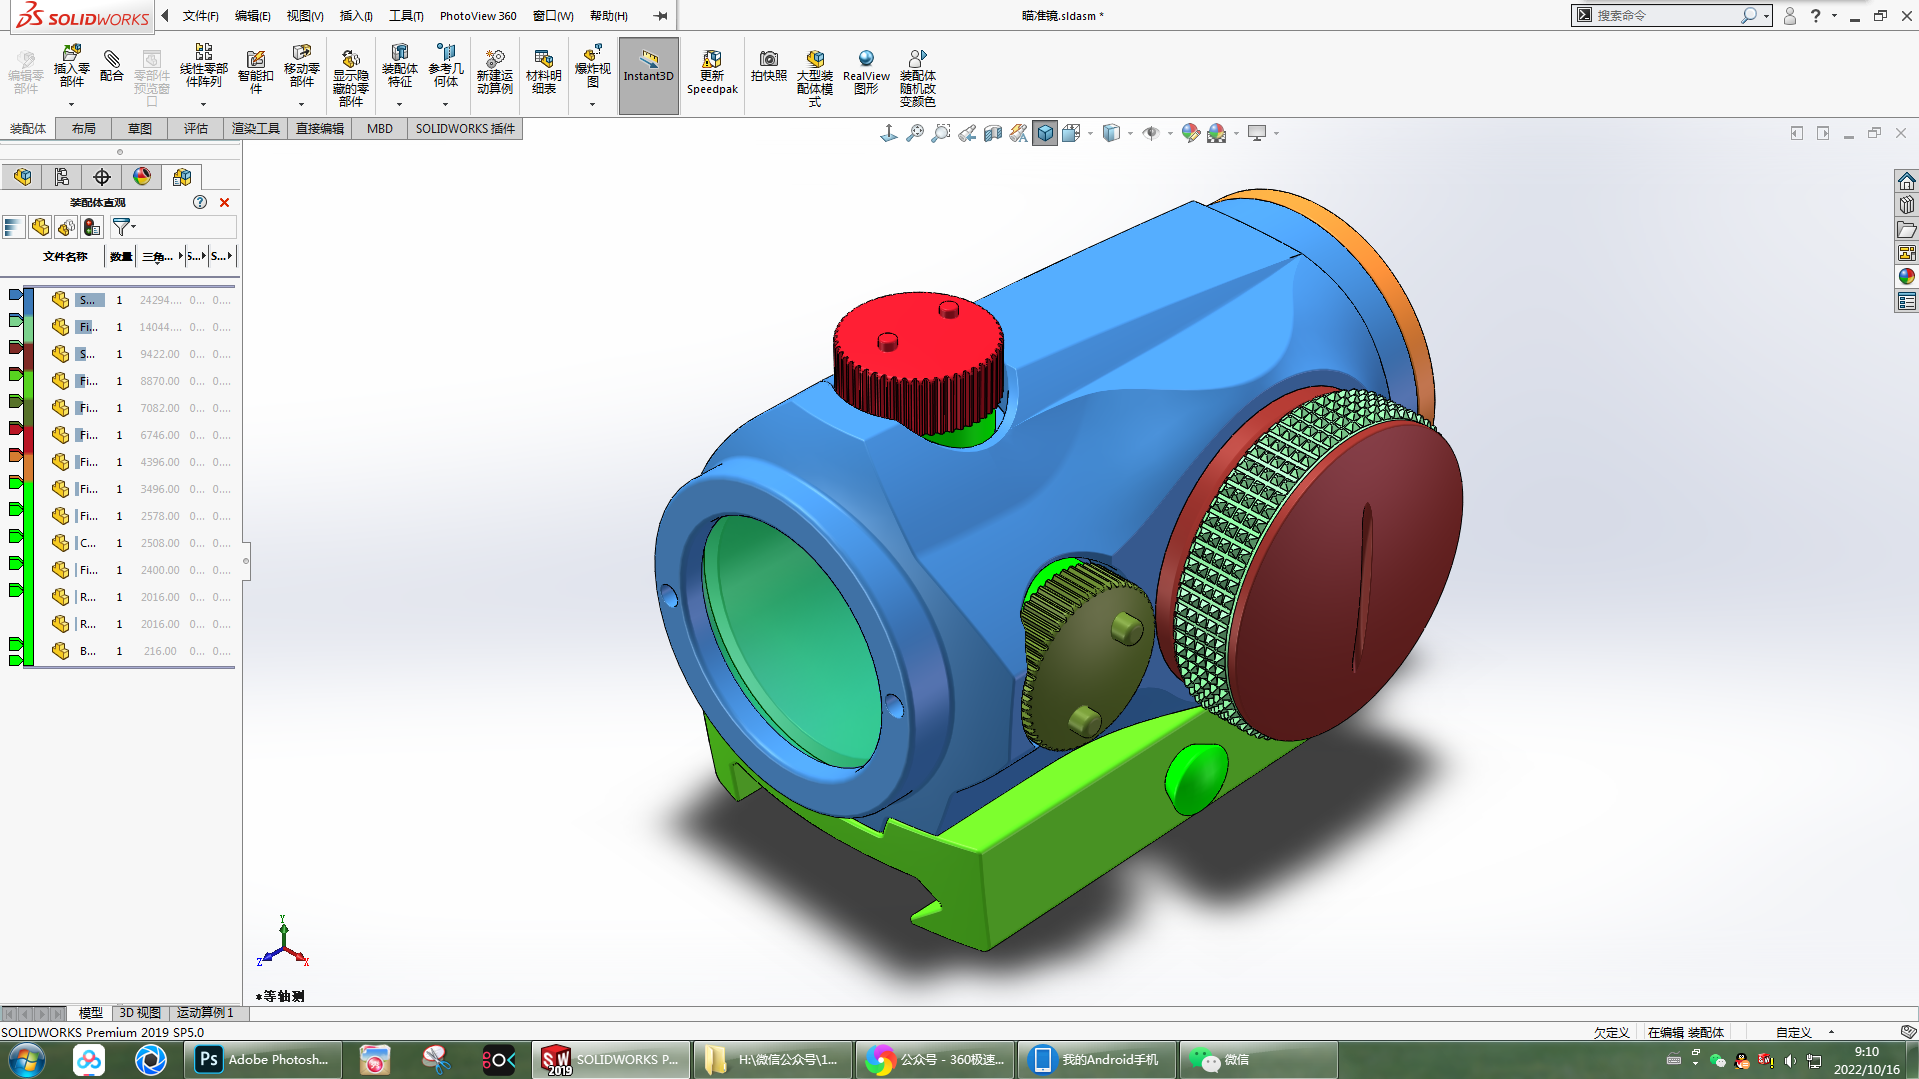Toggle traffic-light color display in Assembly Visualization
Viewport: 1919px width, 1079px height.
[x=92, y=228]
